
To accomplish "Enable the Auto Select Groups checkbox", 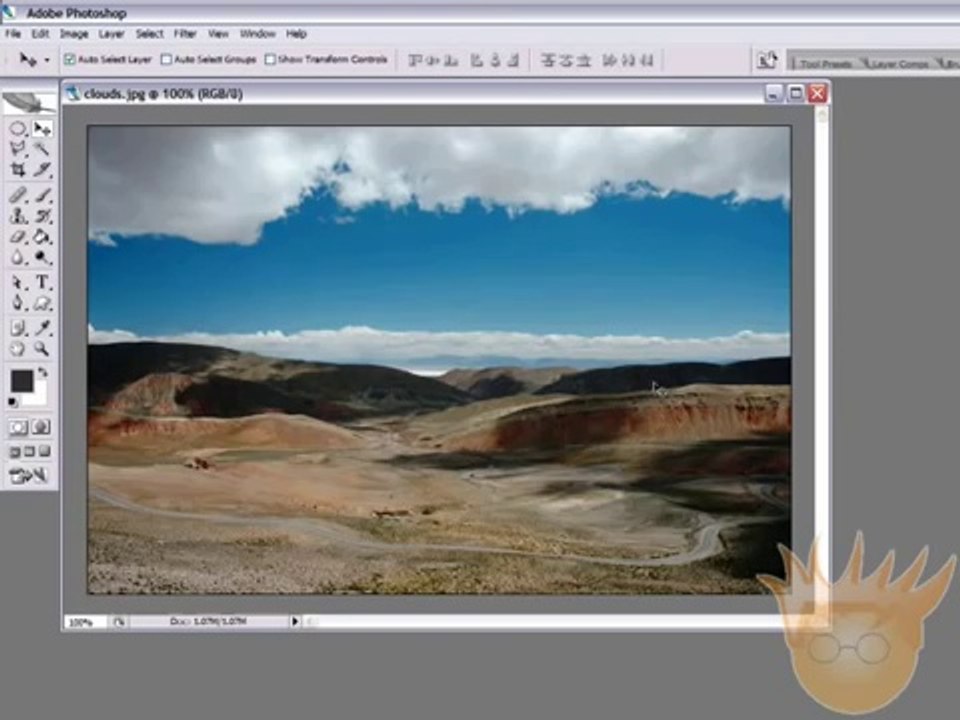I will pyautogui.click(x=166, y=59).
